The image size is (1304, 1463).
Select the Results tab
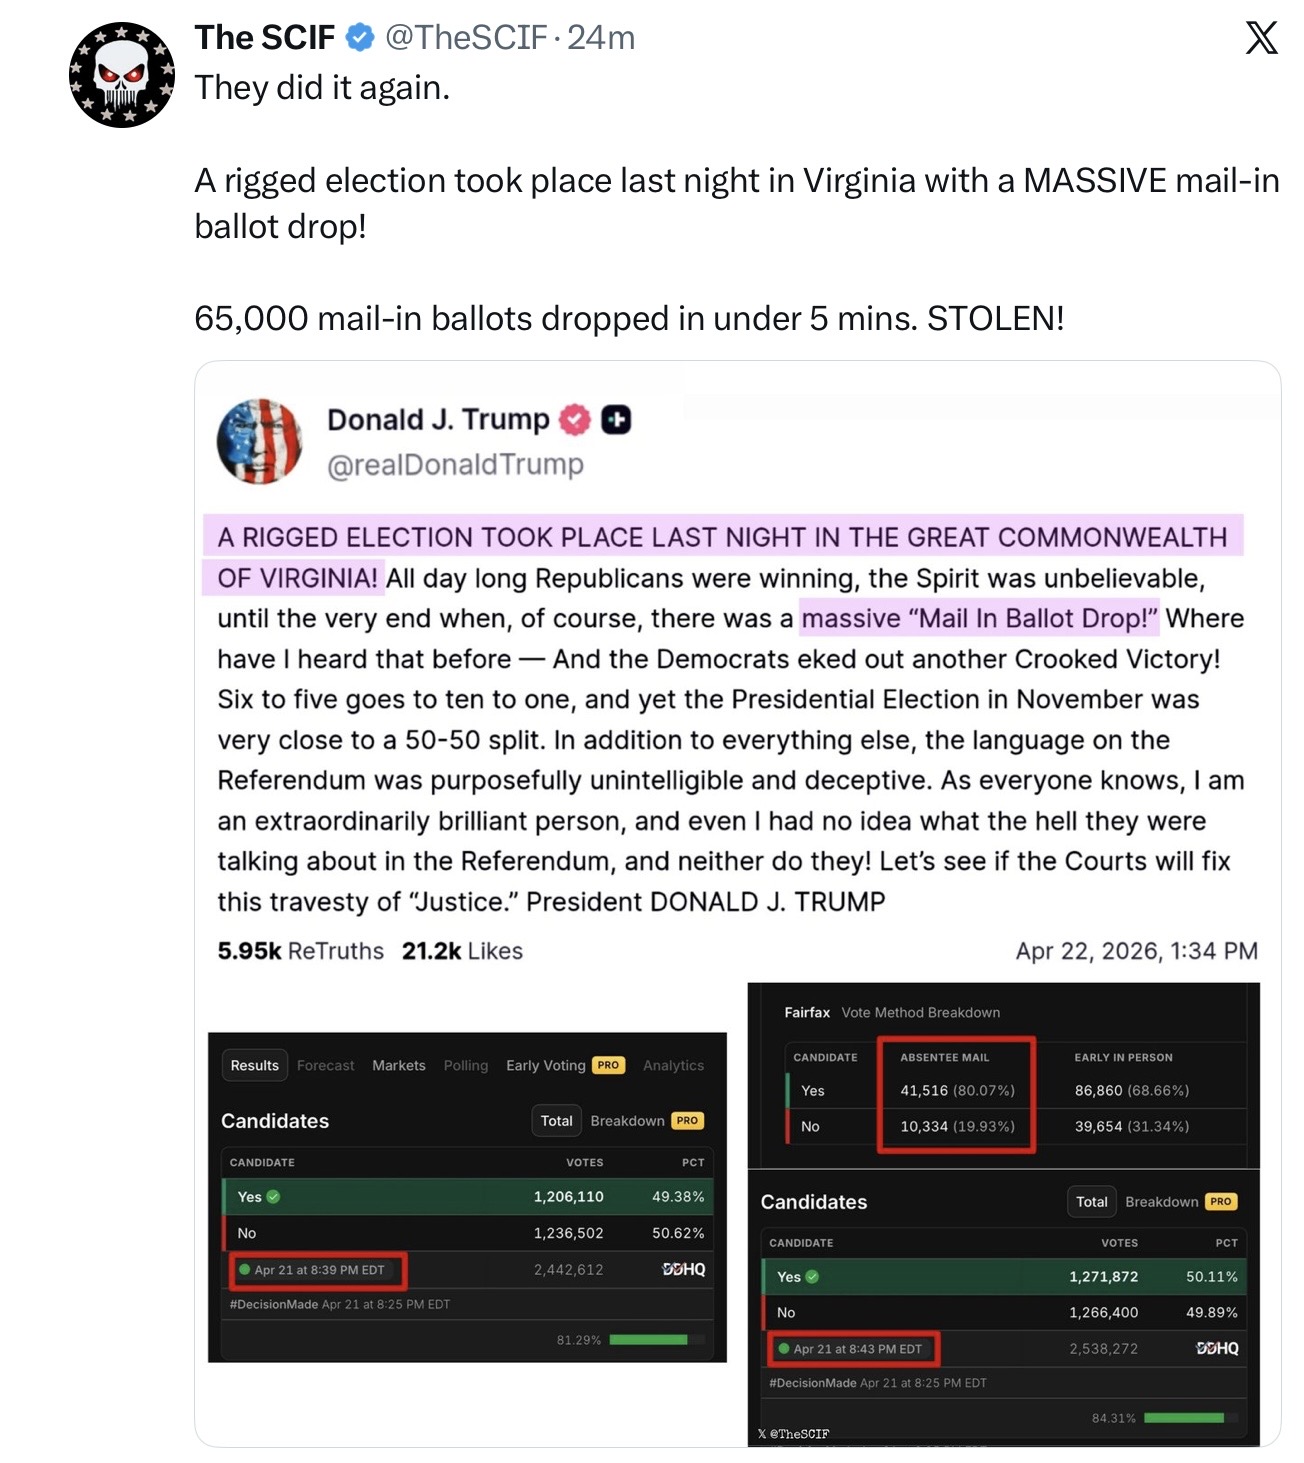pyautogui.click(x=254, y=1065)
